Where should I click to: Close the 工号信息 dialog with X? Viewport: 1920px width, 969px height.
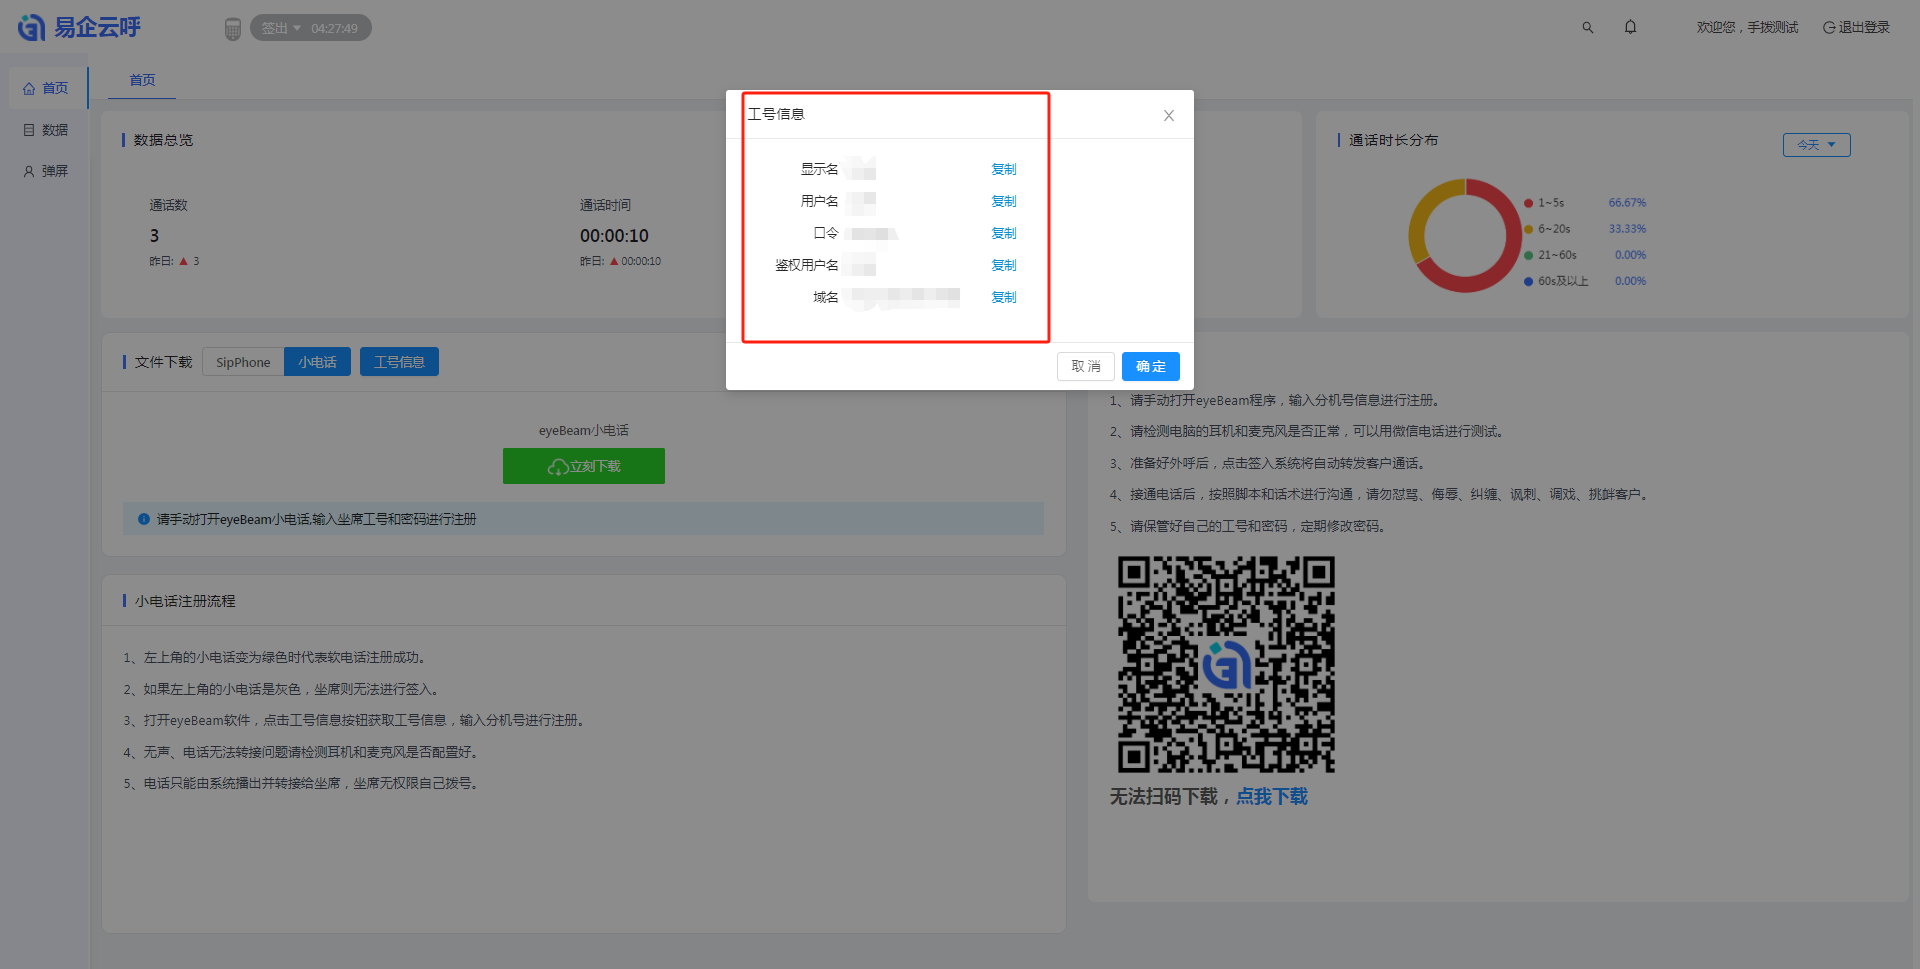[1168, 116]
